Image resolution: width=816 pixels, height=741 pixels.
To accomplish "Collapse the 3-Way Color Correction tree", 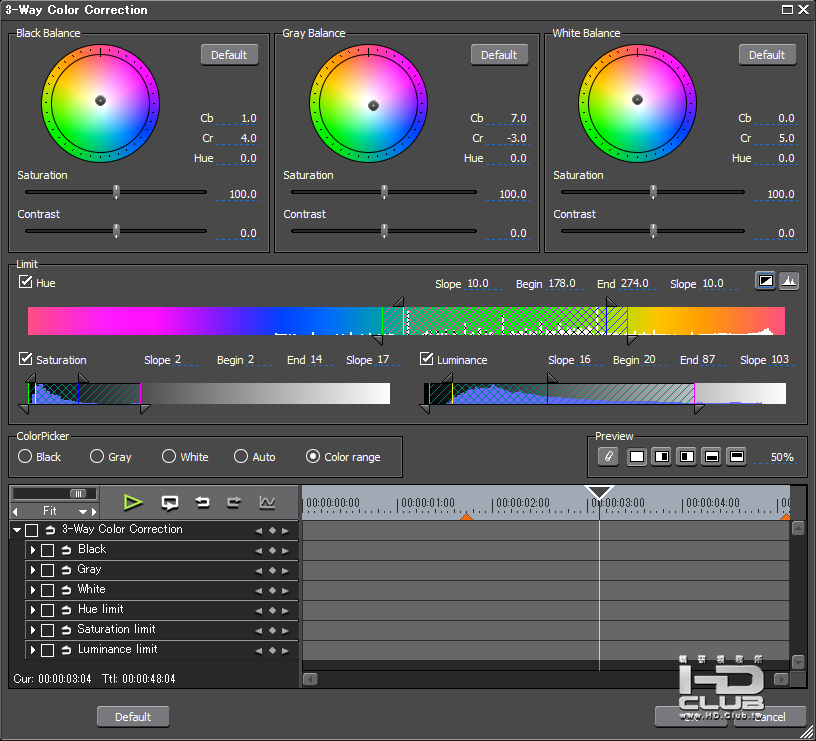I will click(17, 530).
